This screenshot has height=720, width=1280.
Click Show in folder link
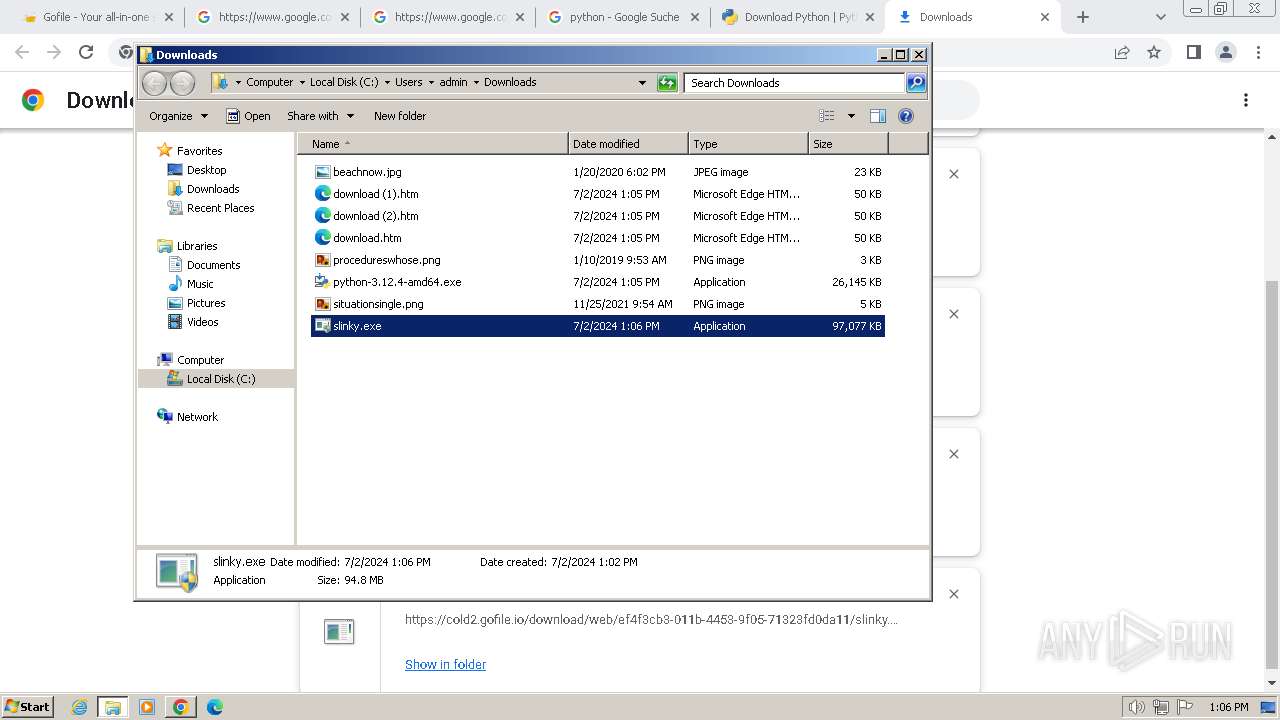tap(445, 664)
